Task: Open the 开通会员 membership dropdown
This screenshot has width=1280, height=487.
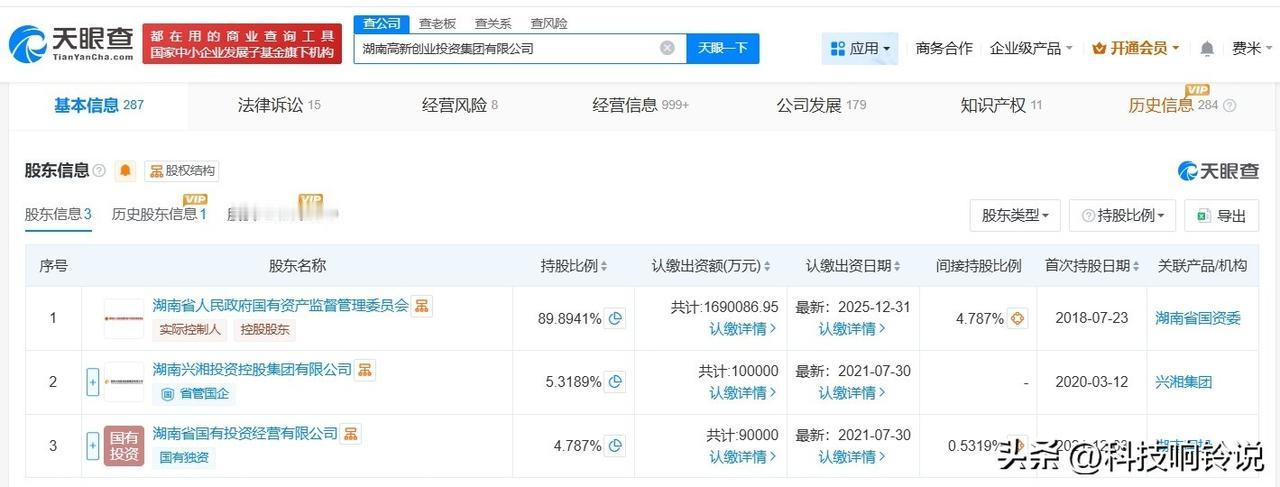Action: pyautogui.click(x=1136, y=48)
